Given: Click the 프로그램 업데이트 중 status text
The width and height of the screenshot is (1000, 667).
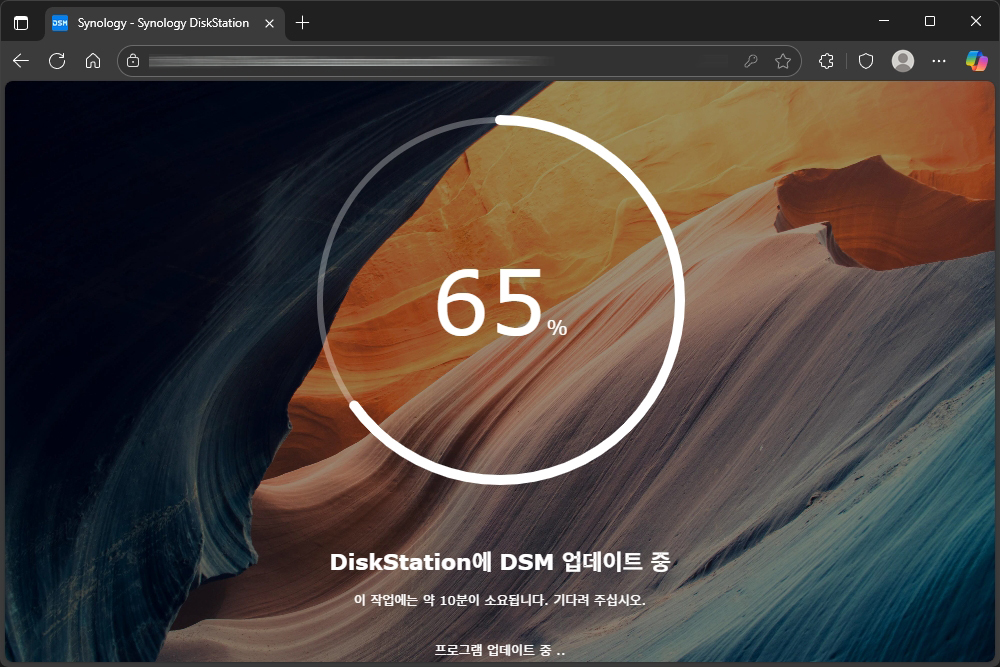Looking at the screenshot, I should click(x=500, y=650).
